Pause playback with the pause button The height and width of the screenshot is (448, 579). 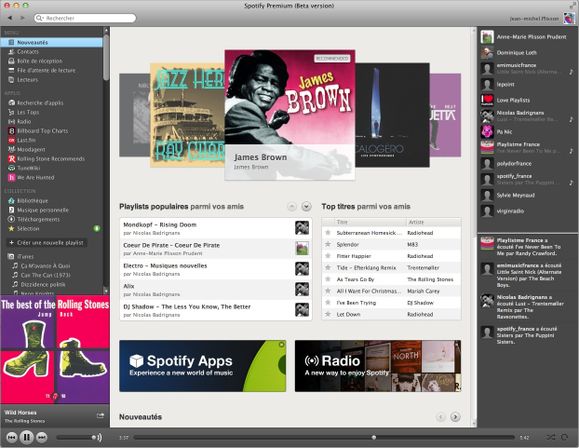coord(27,437)
